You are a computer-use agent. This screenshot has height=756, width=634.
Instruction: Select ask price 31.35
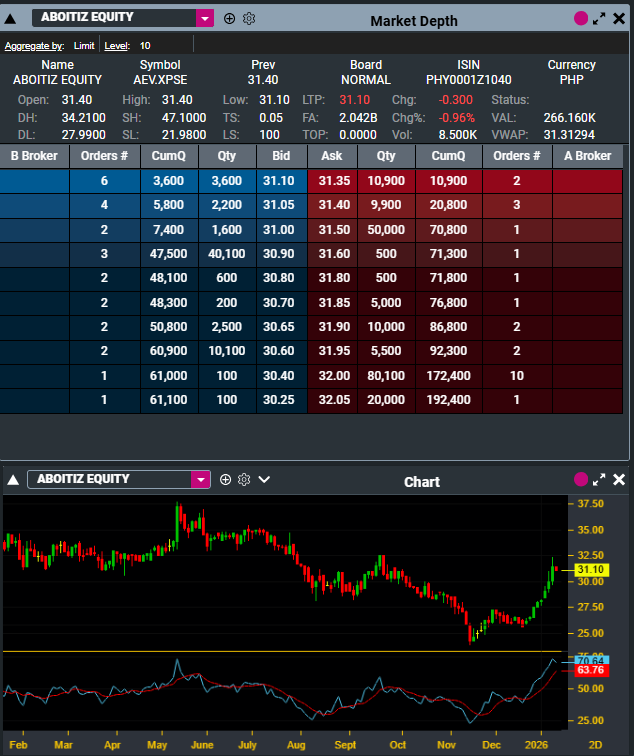[334, 181]
